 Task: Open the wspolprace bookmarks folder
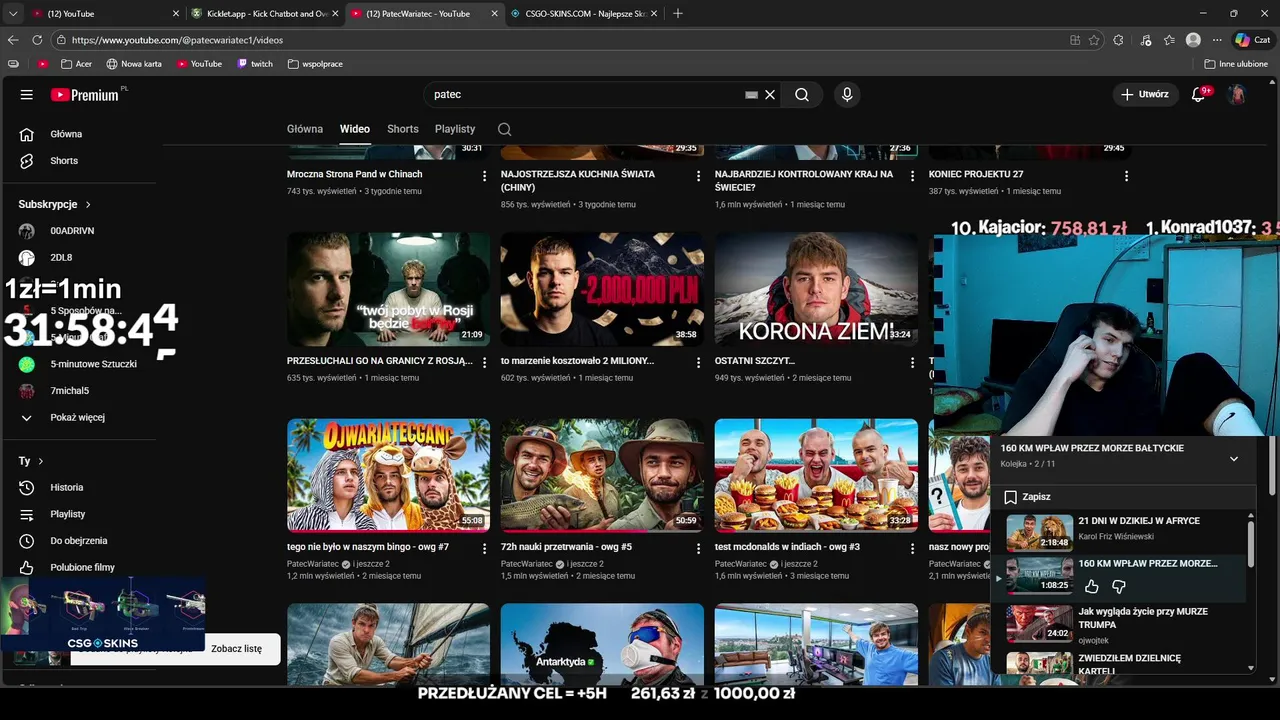(315, 64)
